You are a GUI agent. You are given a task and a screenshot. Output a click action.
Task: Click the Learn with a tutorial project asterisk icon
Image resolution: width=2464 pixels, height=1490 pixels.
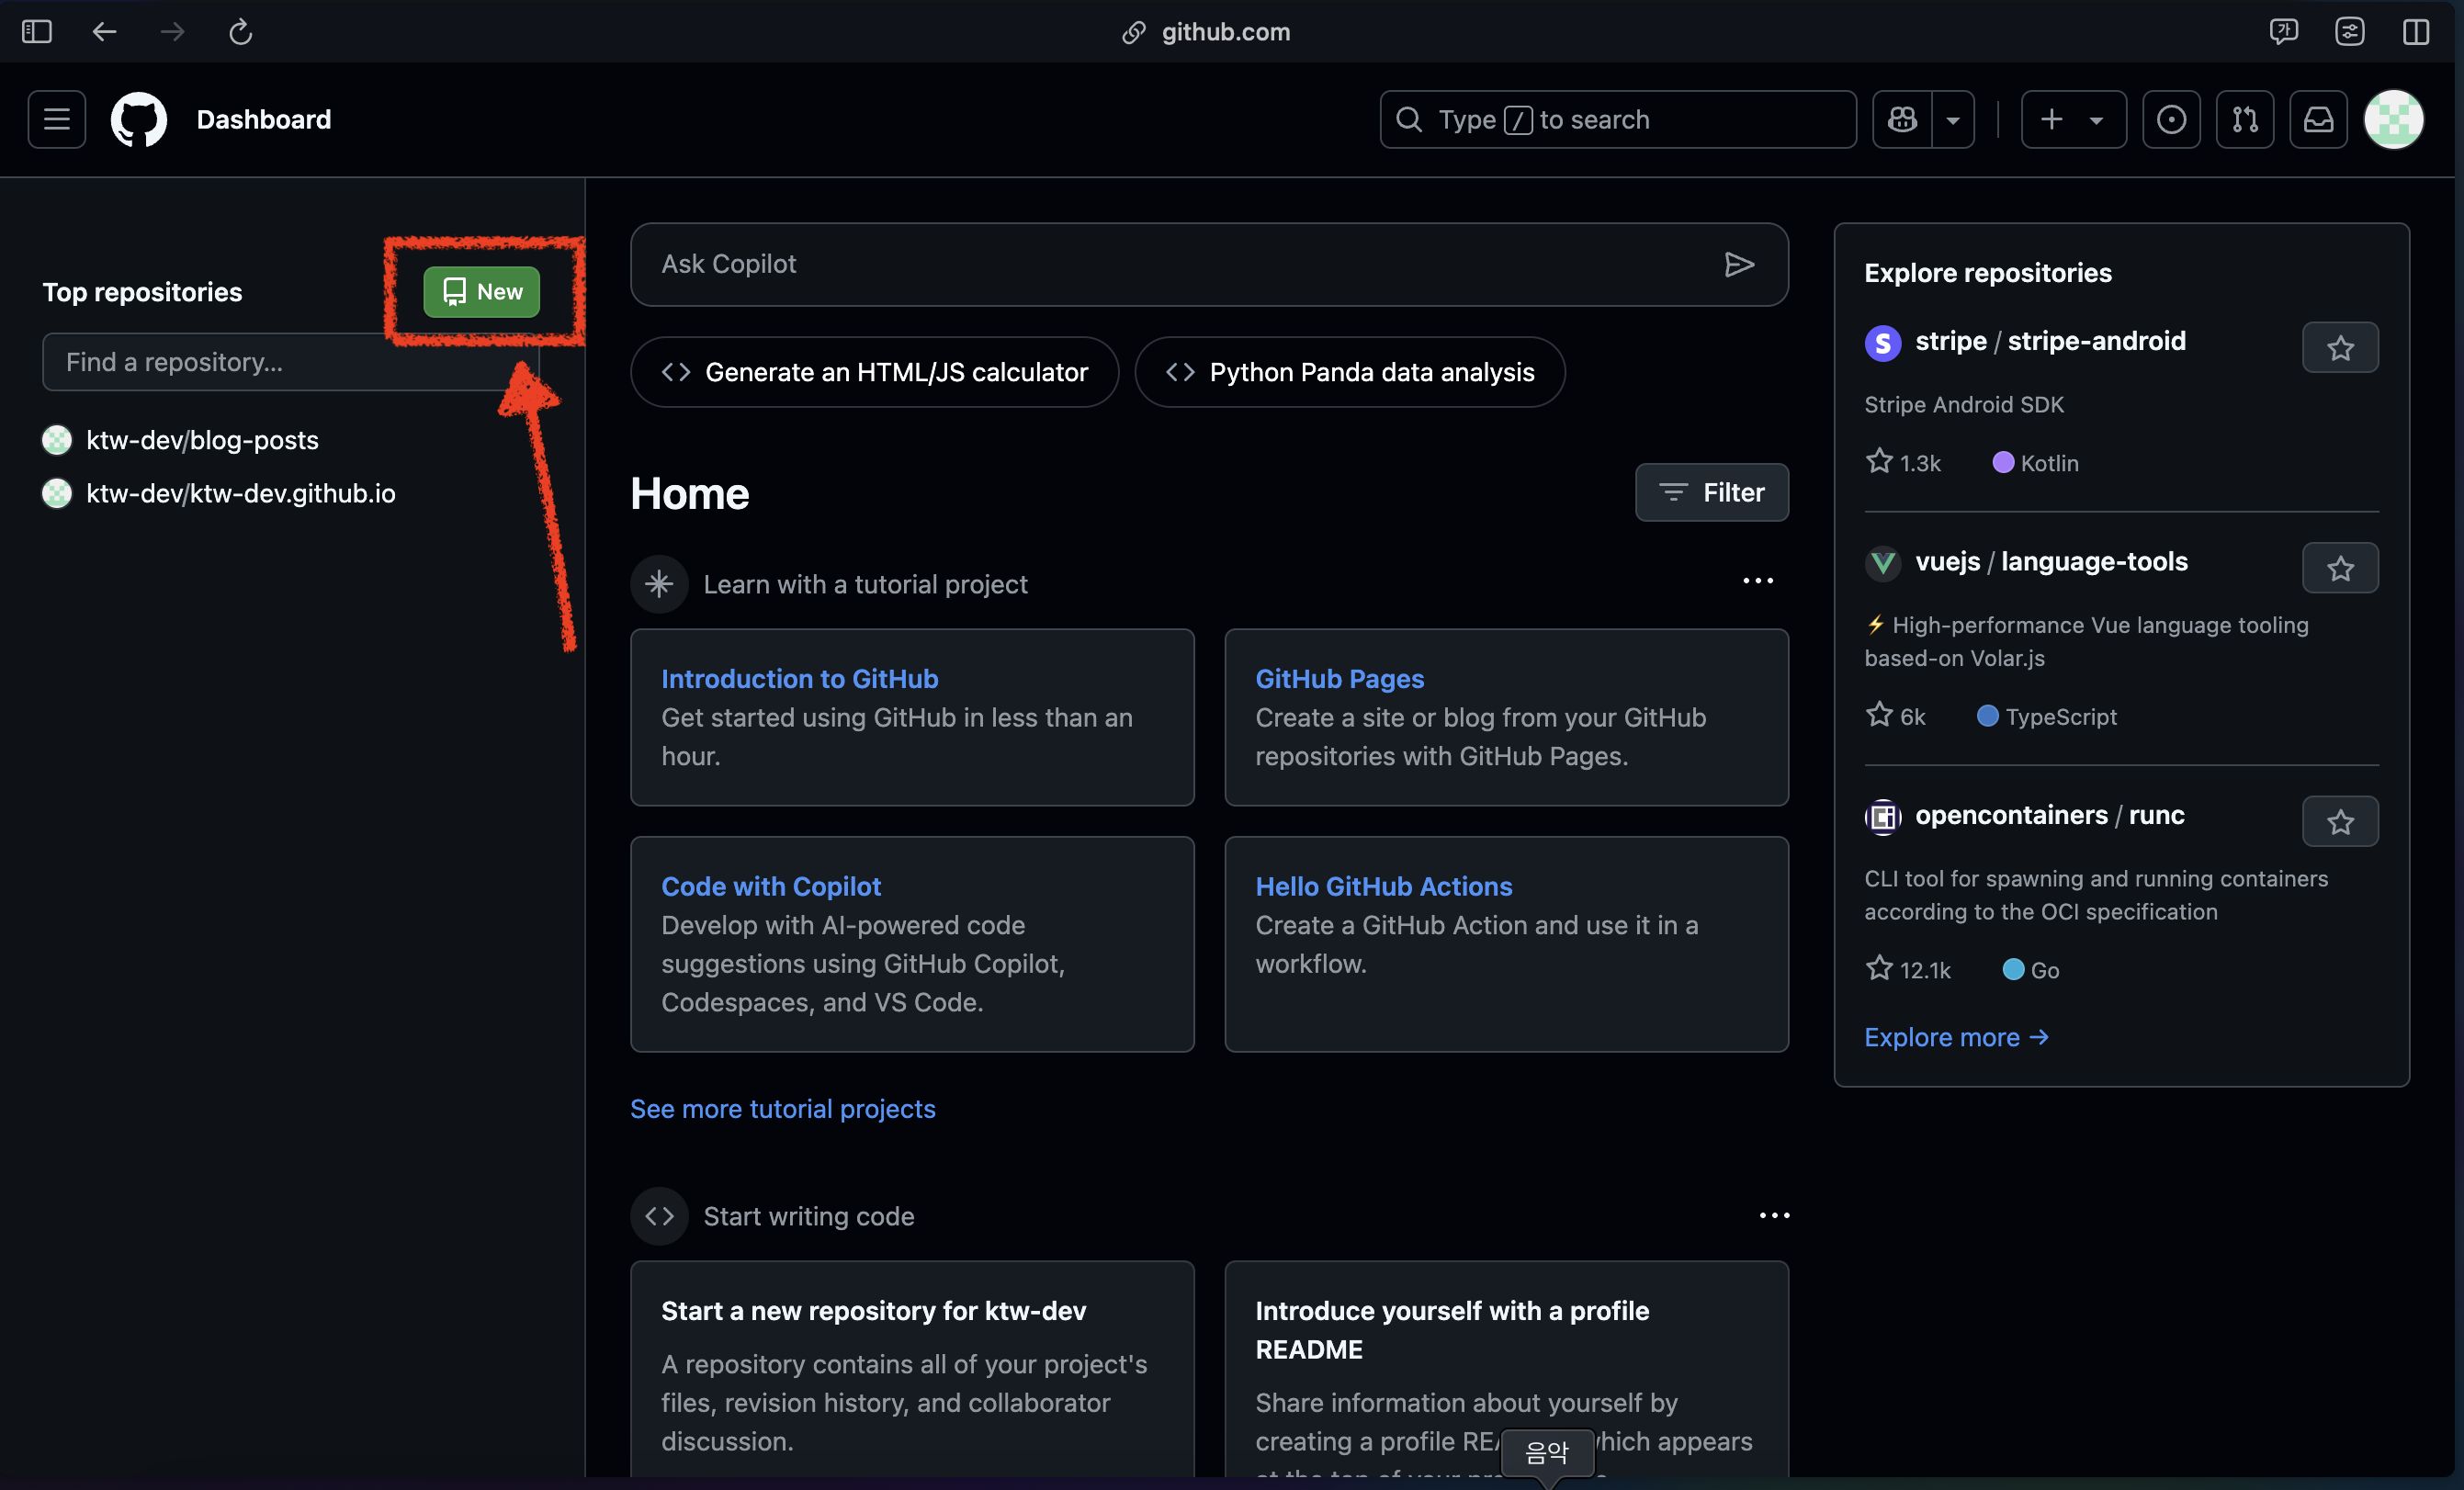tap(659, 583)
